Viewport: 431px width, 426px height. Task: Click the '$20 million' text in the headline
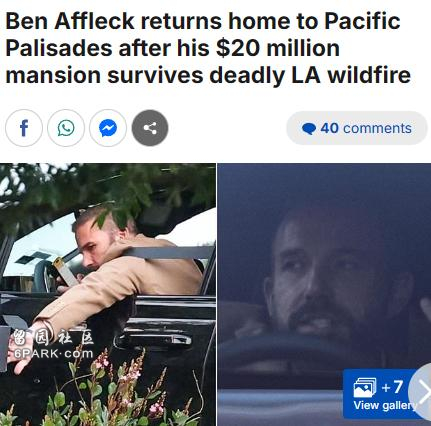pos(278,48)
